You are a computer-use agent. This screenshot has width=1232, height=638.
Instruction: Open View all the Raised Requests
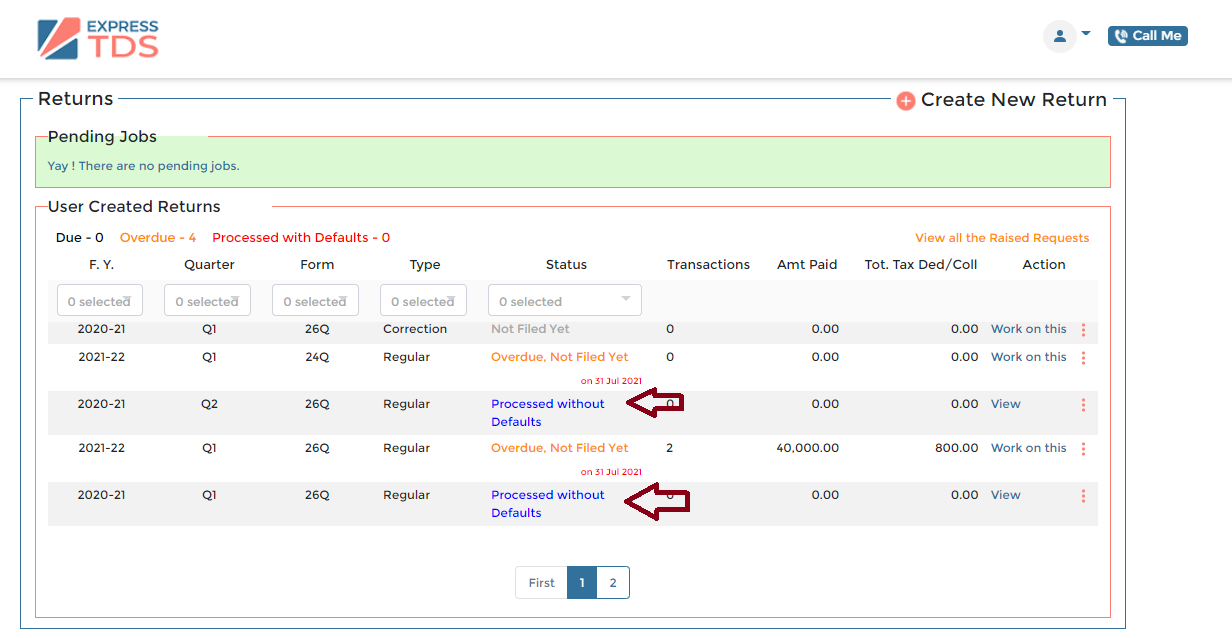click(x=1002, y=237)
